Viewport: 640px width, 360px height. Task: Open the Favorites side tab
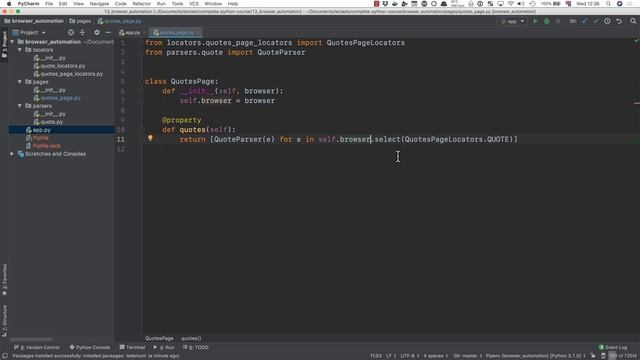pyautogui.click(x=4, y=280)
